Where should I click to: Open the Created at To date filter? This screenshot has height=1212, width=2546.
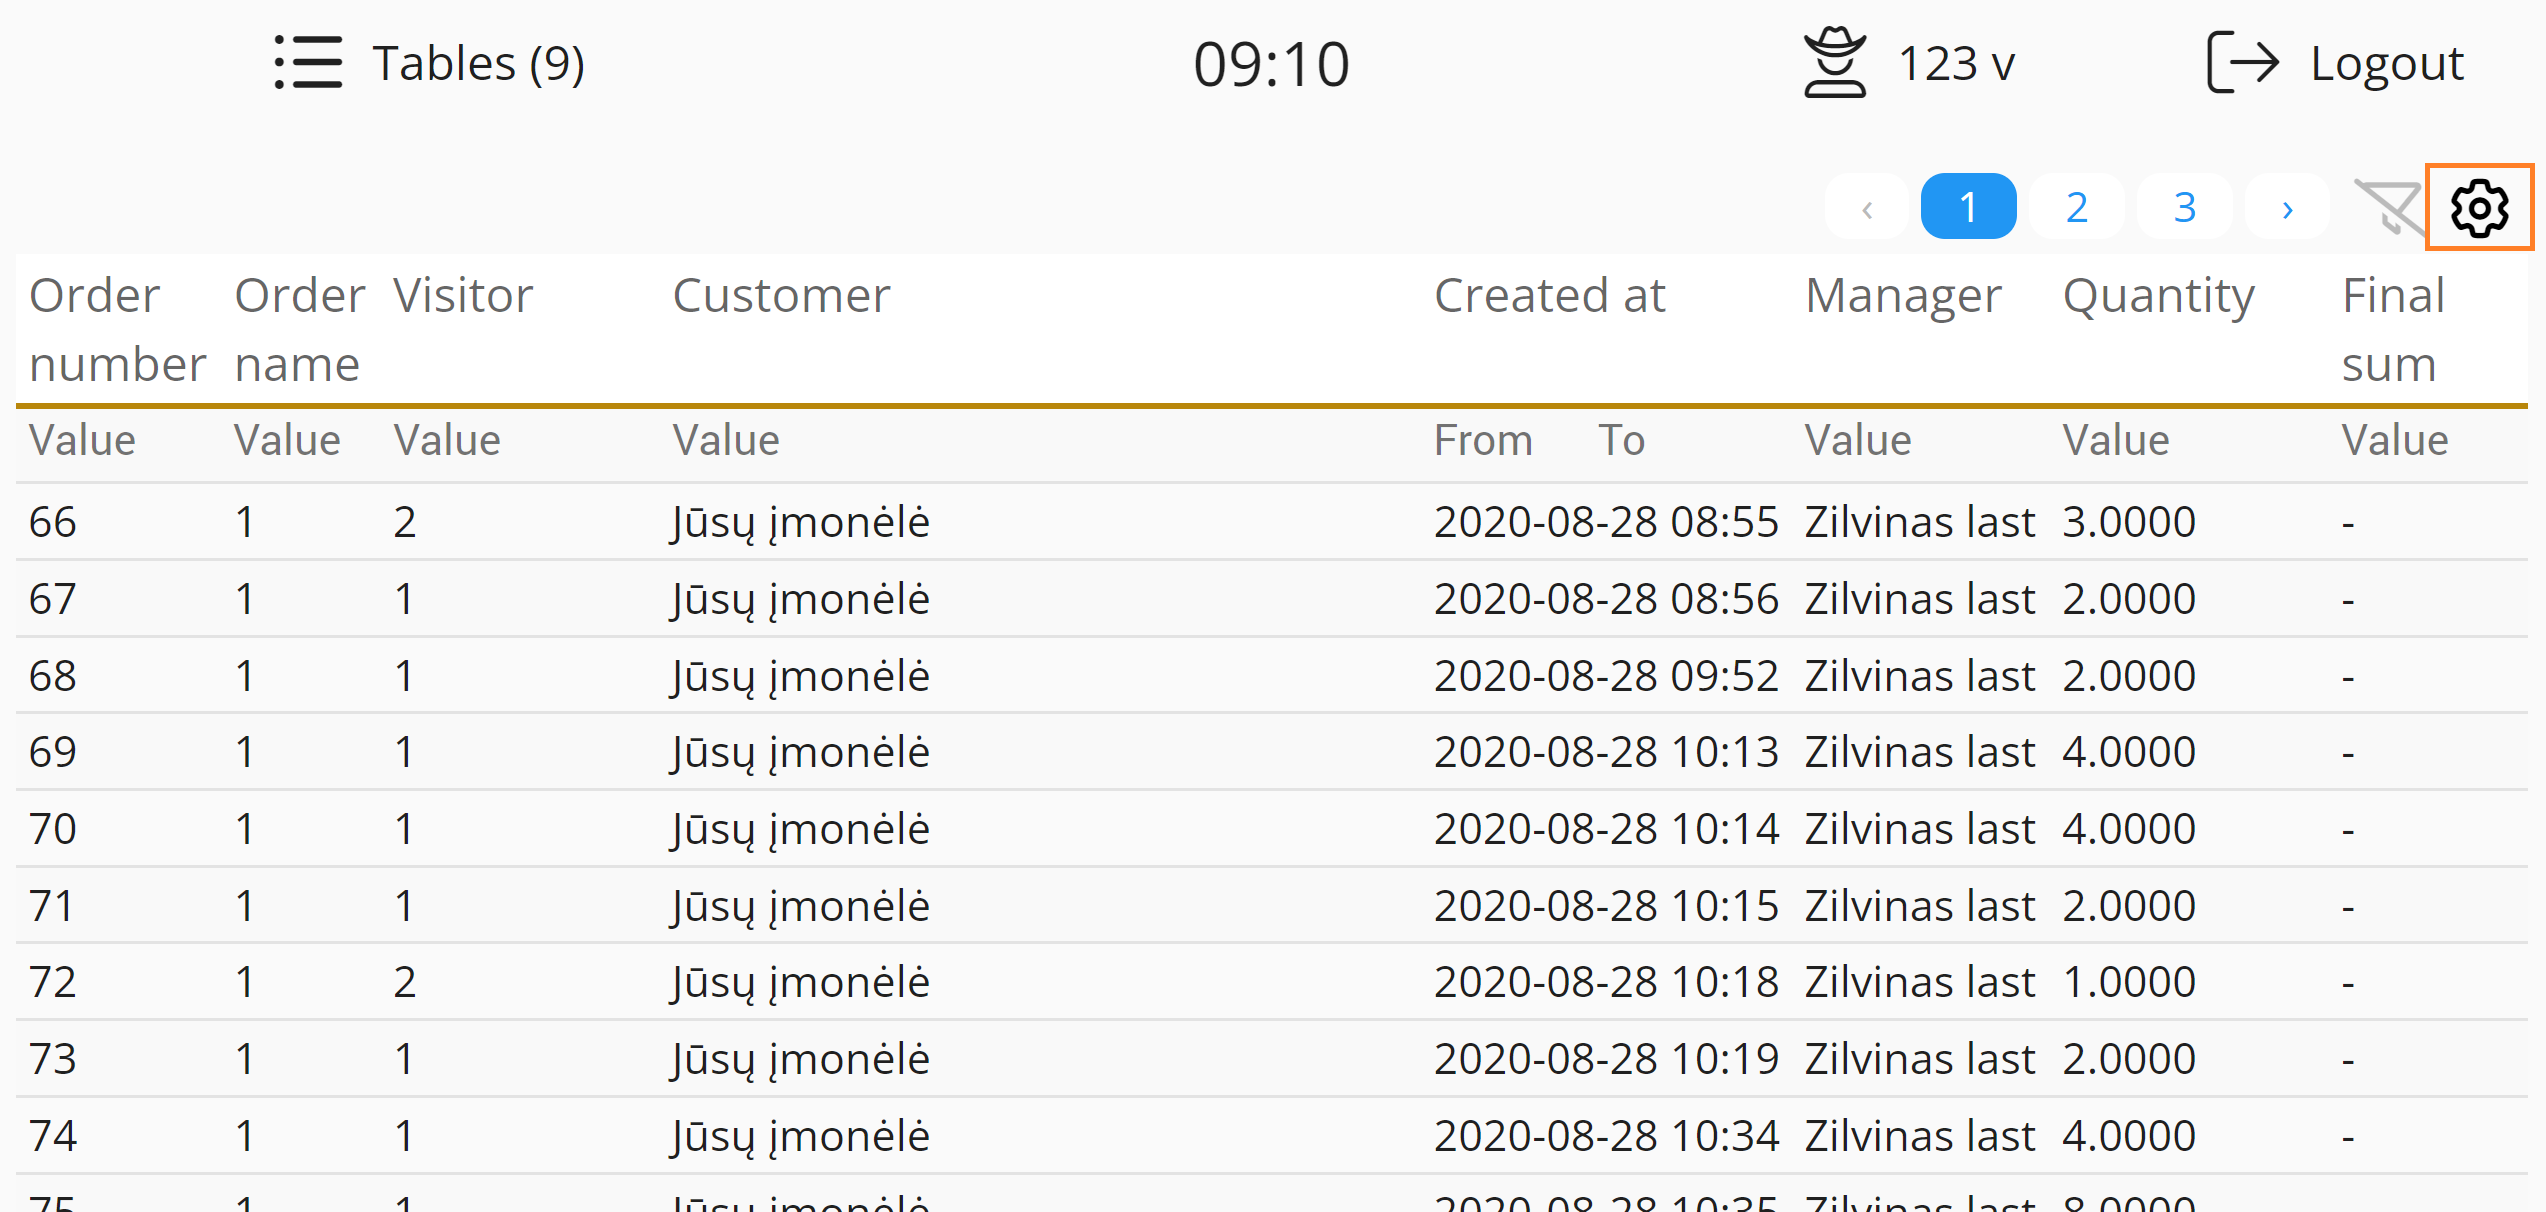1621,441
